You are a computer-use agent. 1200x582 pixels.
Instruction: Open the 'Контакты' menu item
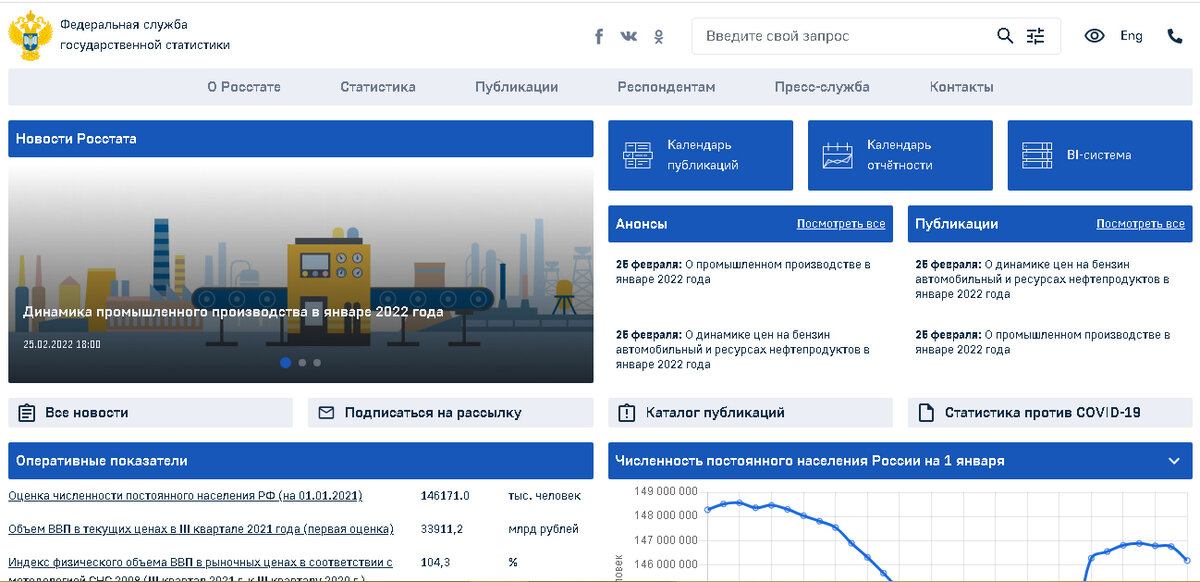click(962, 87)
